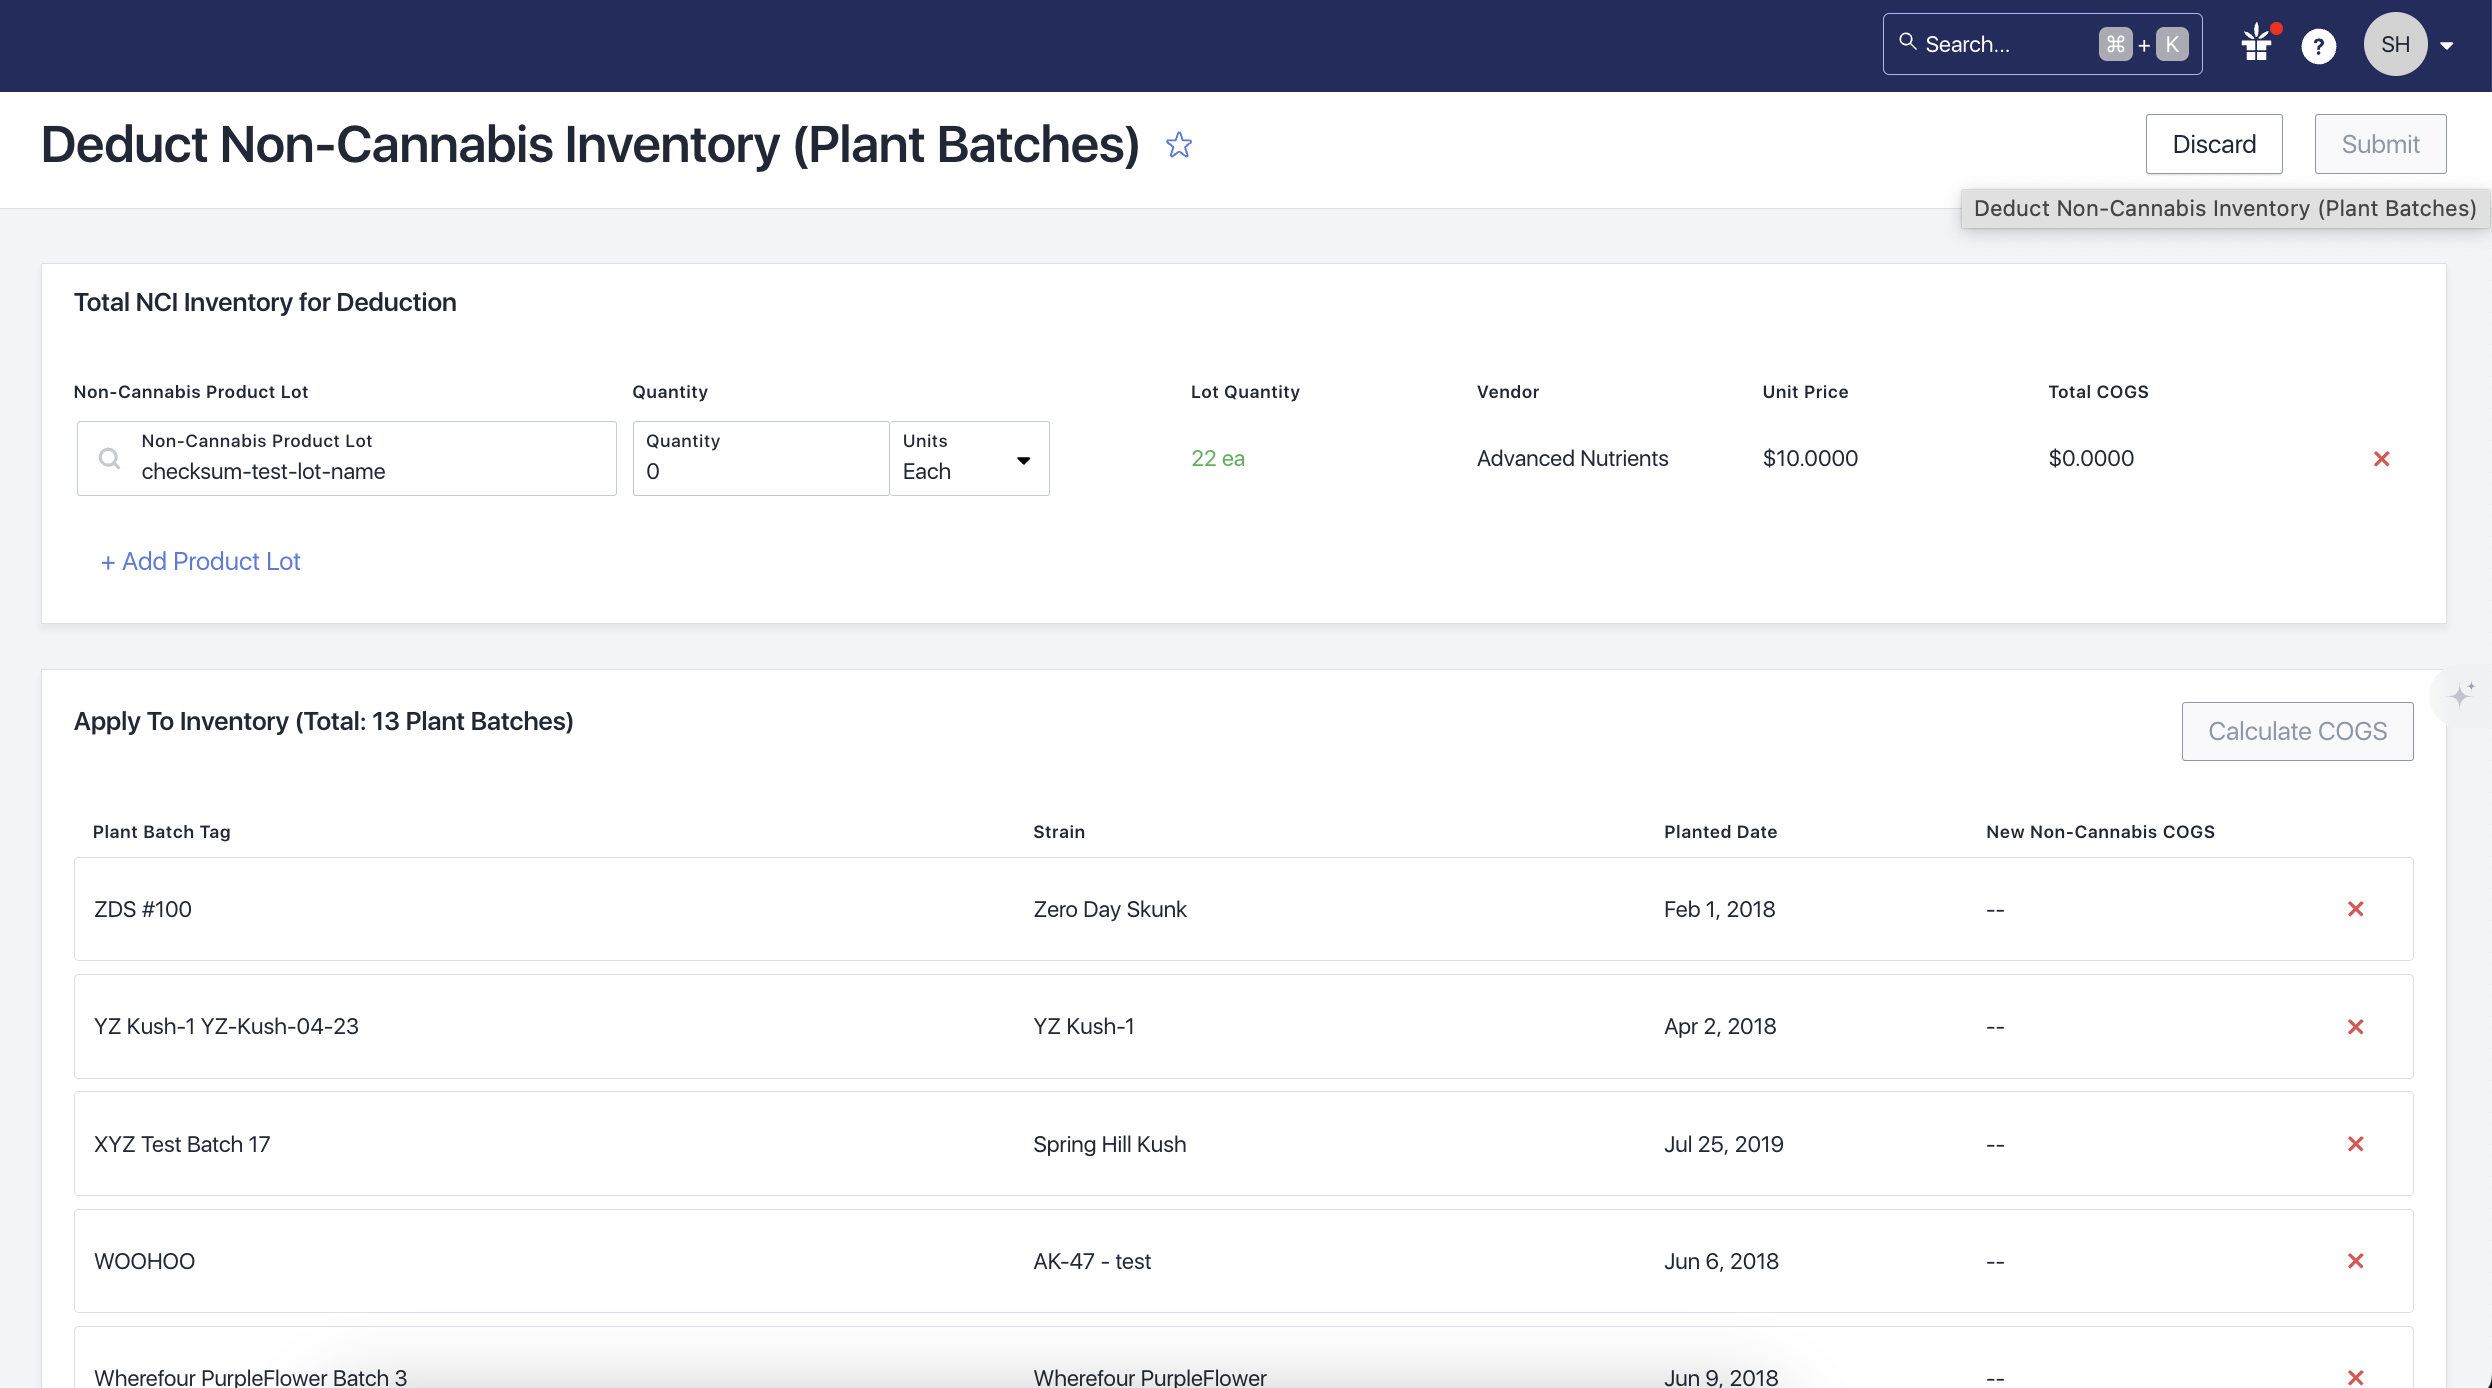Viewport: 2492px width, 1388px height.
Task: Open the Units Each dropdown
Action: [x=969, y=459]
